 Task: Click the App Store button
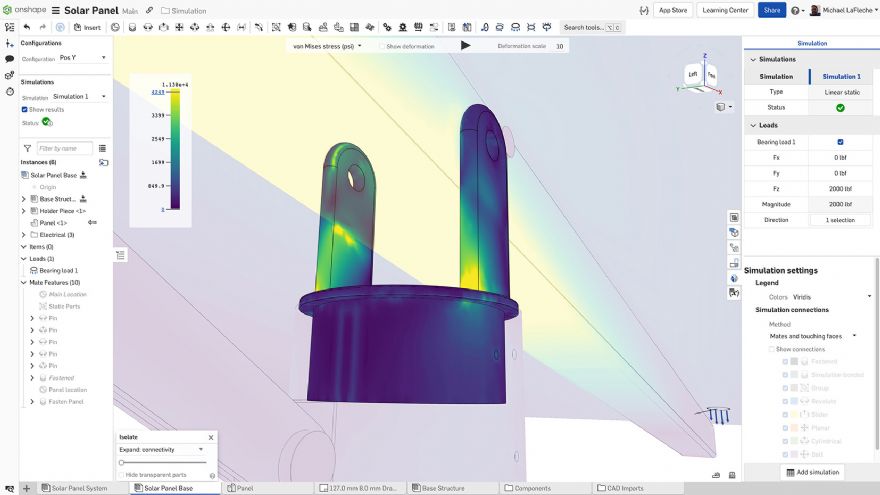coord(673,10)
